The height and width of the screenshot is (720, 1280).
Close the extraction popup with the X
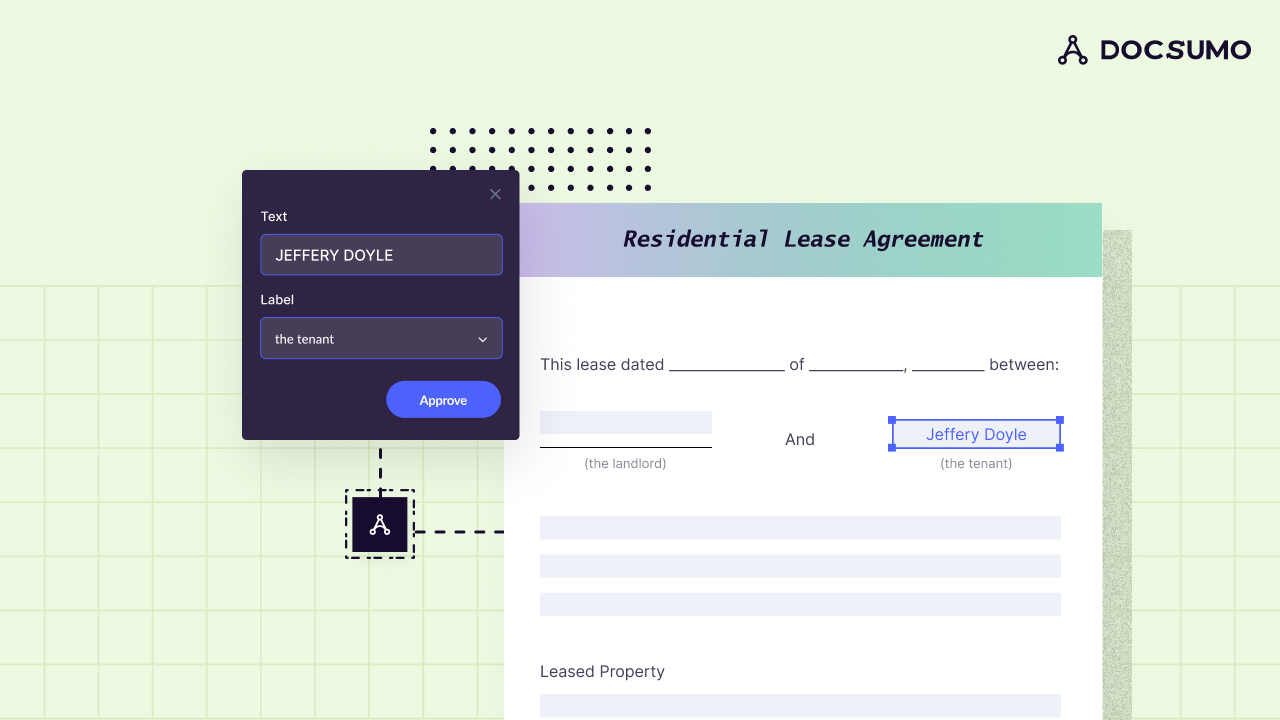(x=495, y=194)
